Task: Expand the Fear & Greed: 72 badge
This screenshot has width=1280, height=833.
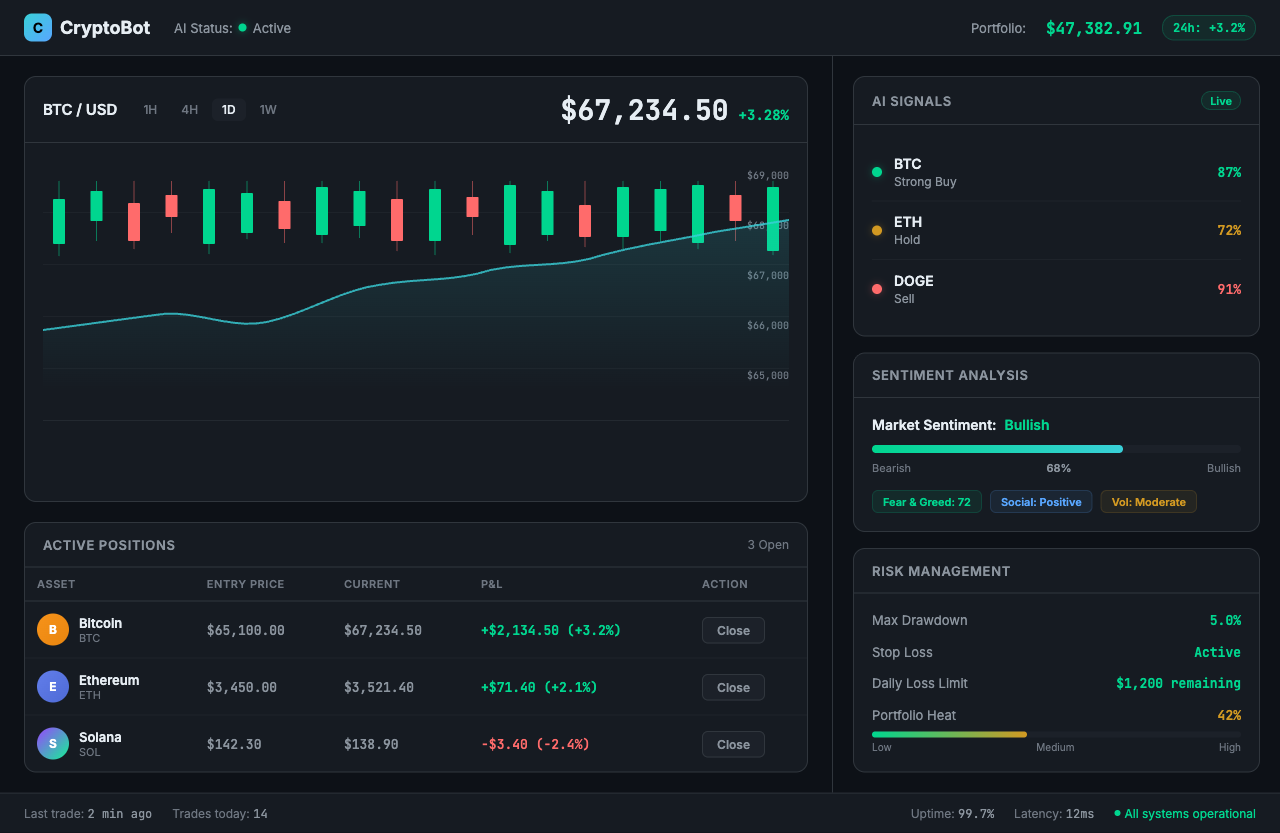Action: pyautogui.click(x=926, y=501)
